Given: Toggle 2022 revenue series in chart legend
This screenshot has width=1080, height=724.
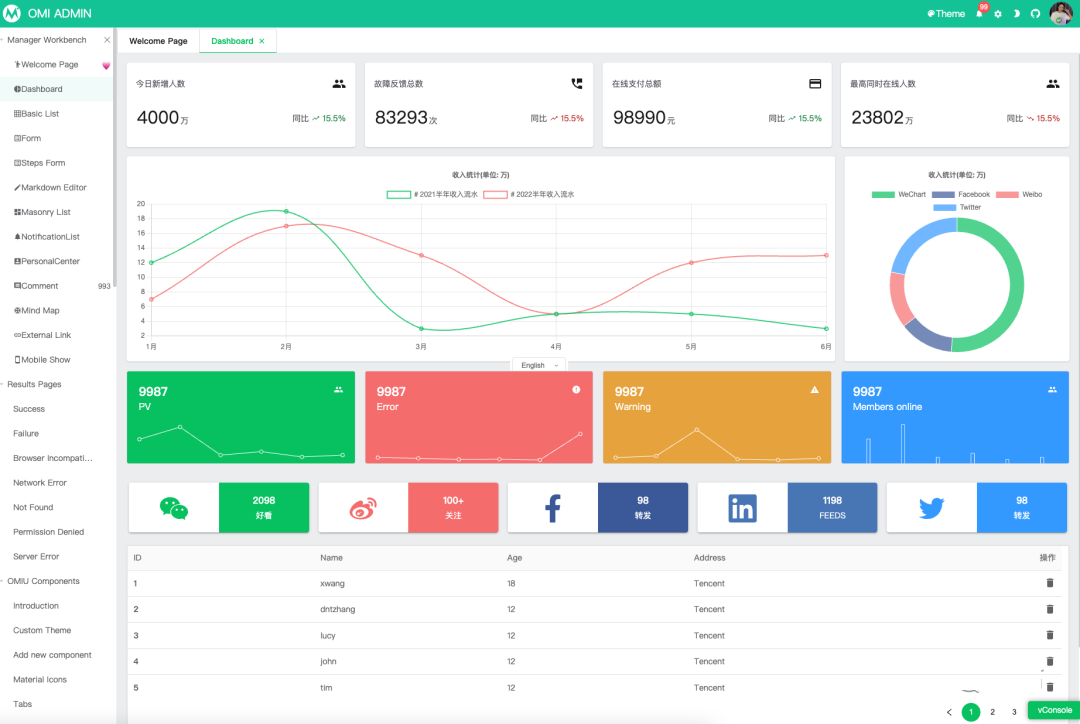Looking at the screenshot, I should point(529,194).
